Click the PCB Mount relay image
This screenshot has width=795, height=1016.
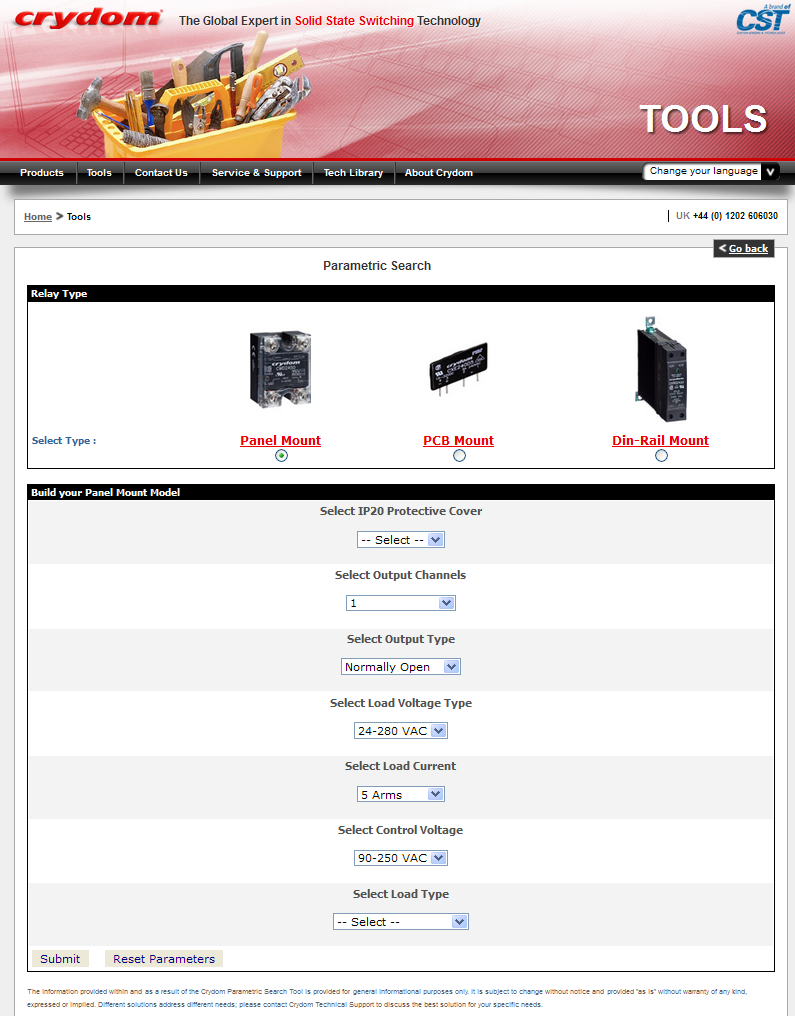pyautogui.click(x=458, y=368)
